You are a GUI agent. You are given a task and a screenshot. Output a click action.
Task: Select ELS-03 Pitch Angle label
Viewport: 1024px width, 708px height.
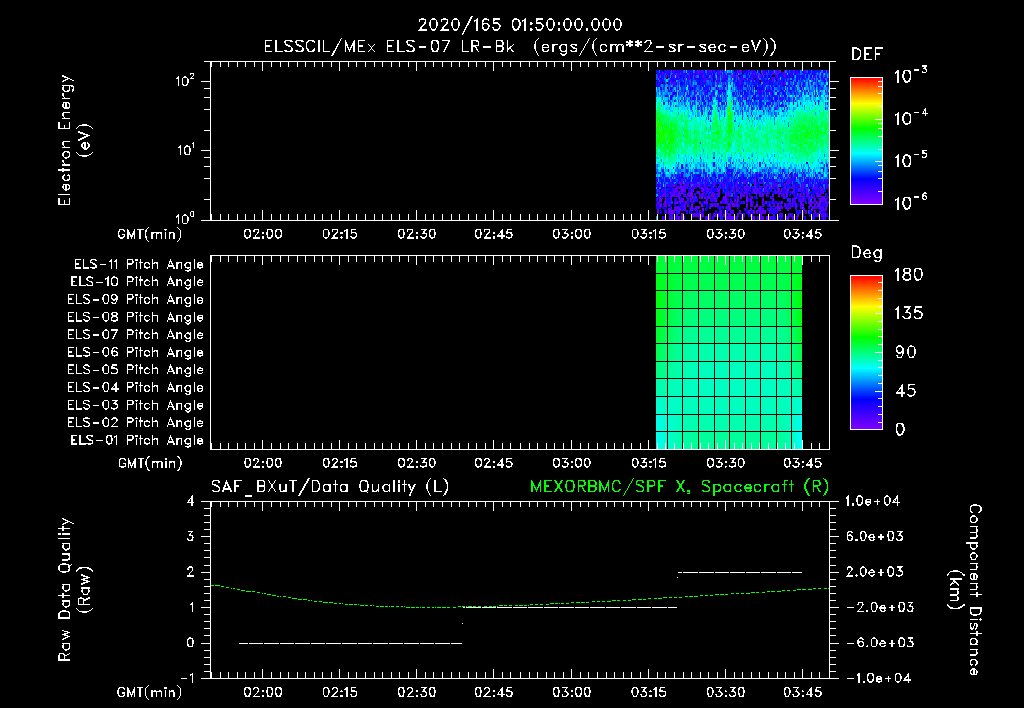135,406
